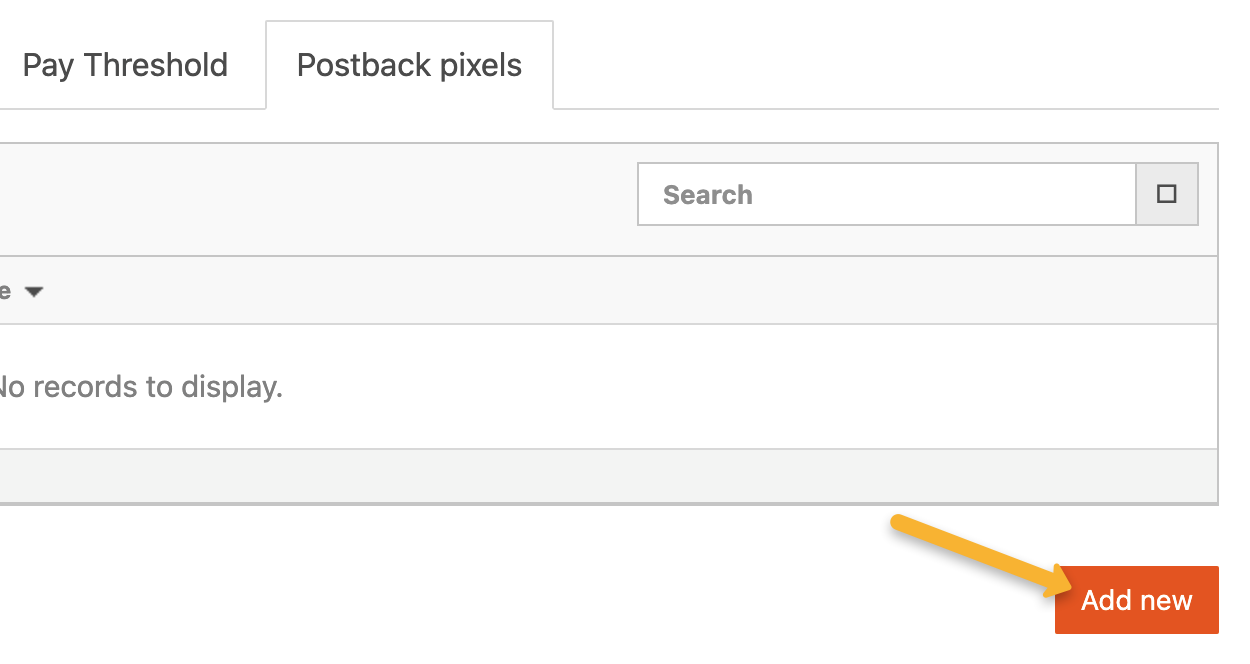
Task: Click the grey table footer bar
Action: click(x=600, y=475)
